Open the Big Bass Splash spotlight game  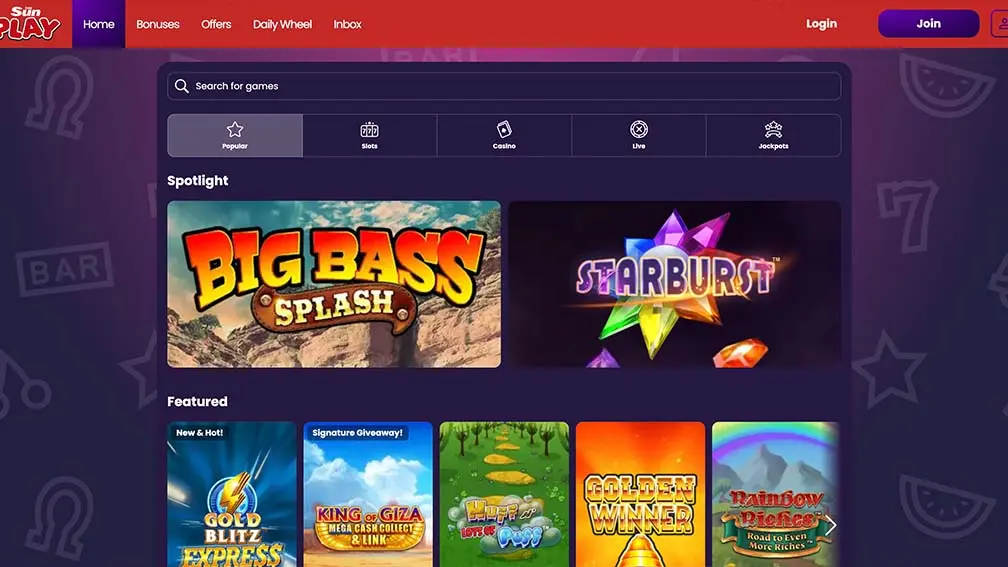(x=334, y=284)
